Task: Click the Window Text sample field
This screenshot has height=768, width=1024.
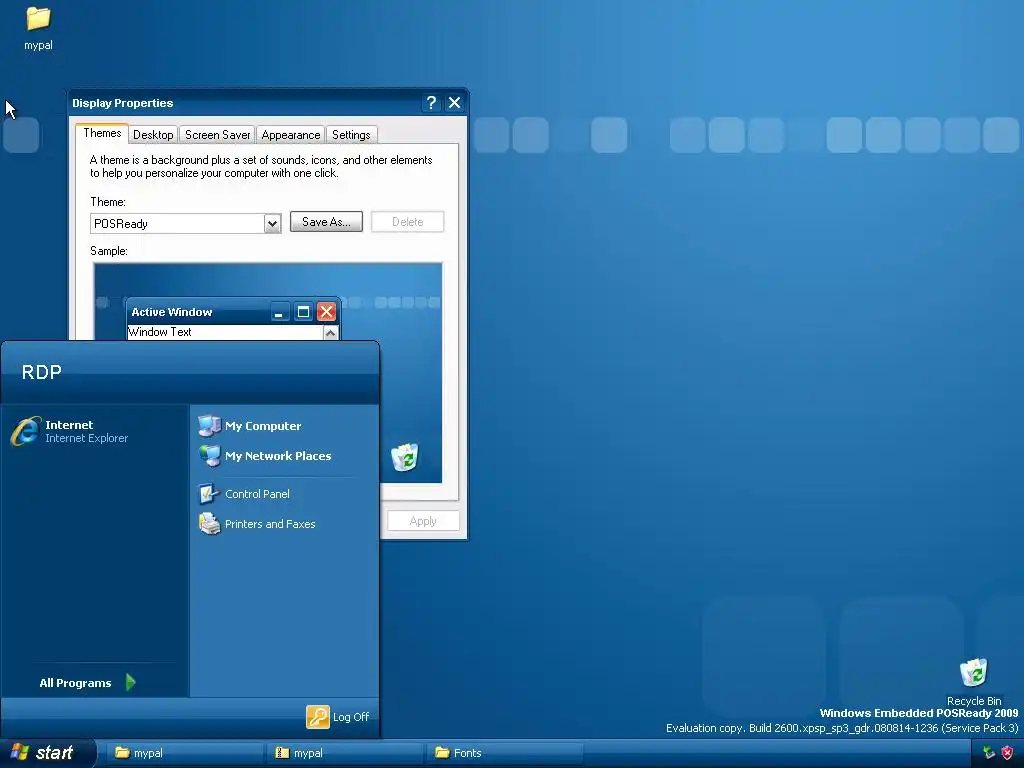Action: (x=225, y=332)
